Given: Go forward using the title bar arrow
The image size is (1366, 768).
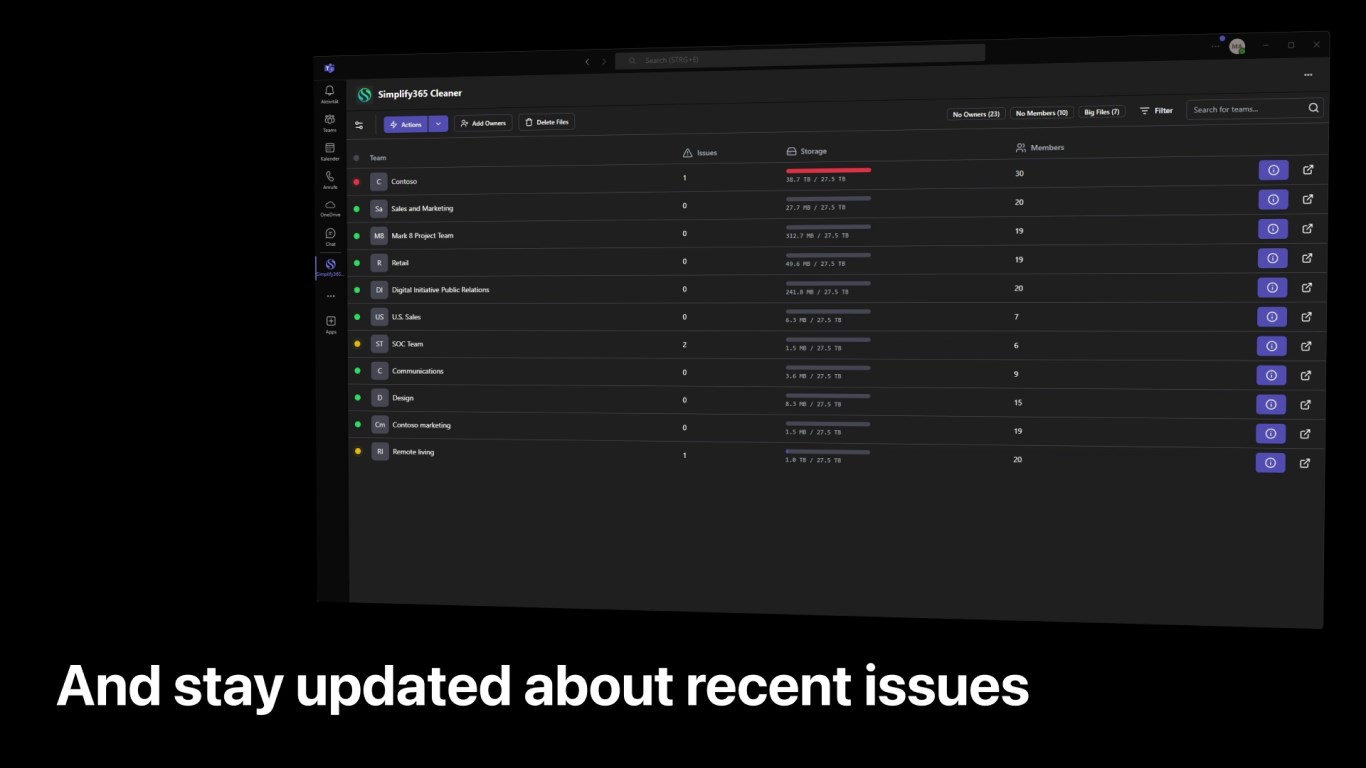Looking at the screenshot, I should (x=604, y=62).
